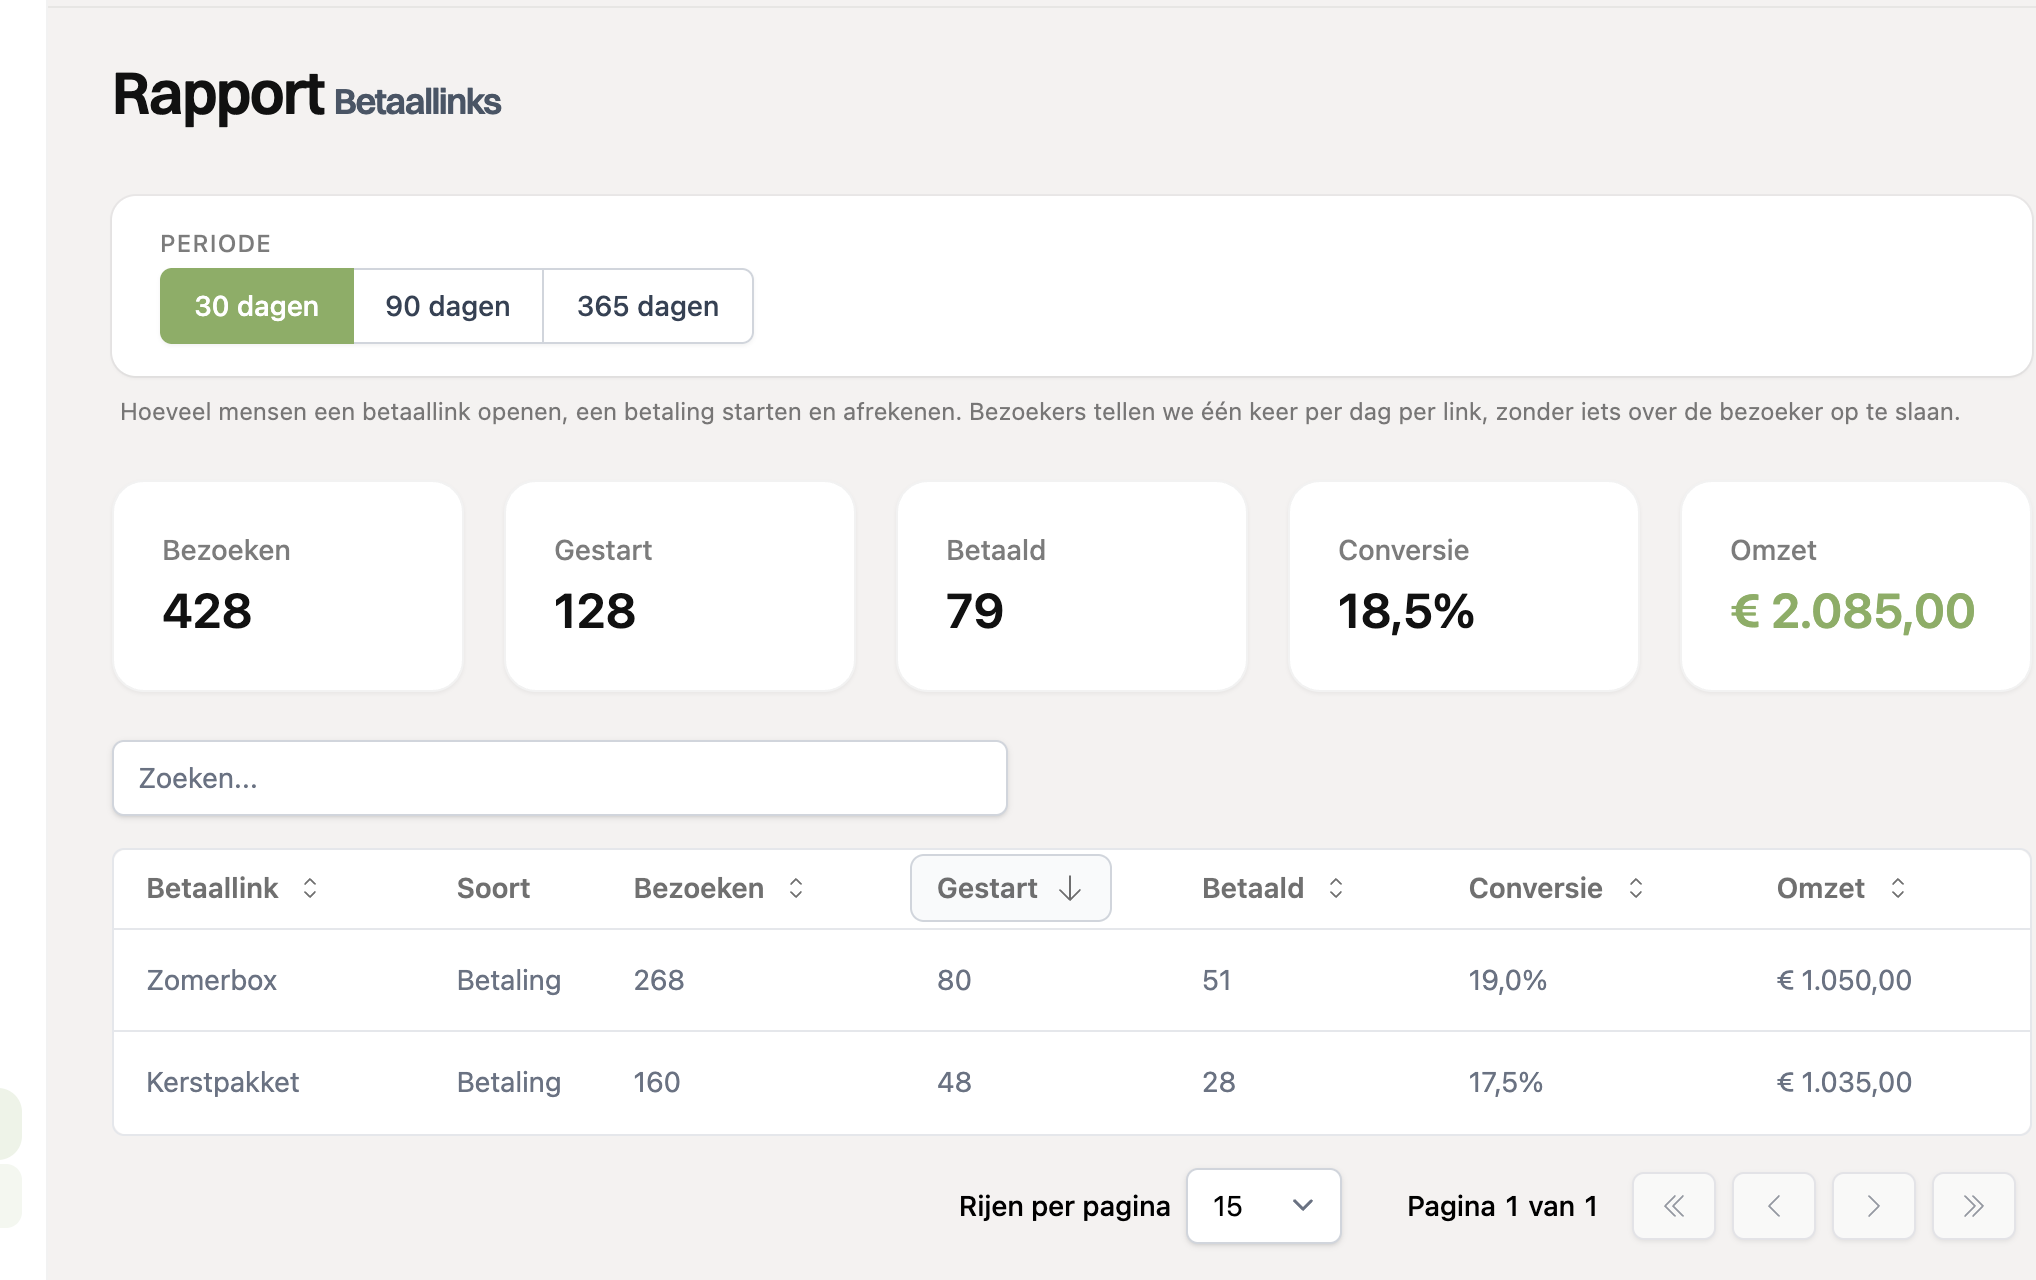Image resolution: width=2036 pixels, height=1280 pixels.
Task: Click the Pagina 1 van 1 label
Action: point(1502,1206)
